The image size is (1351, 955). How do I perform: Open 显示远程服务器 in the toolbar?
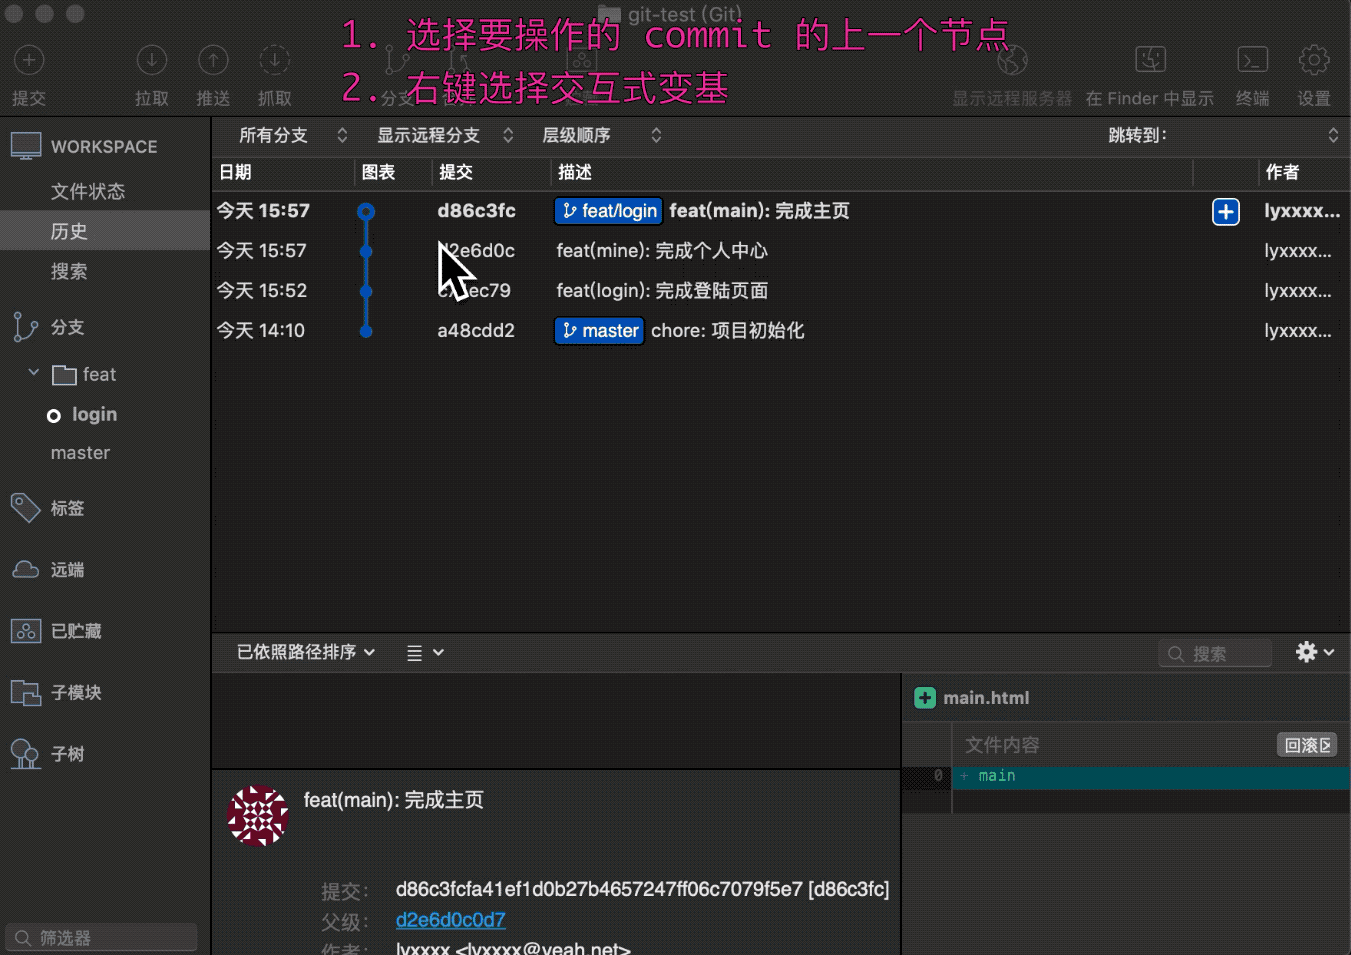tap(1012, 61)
